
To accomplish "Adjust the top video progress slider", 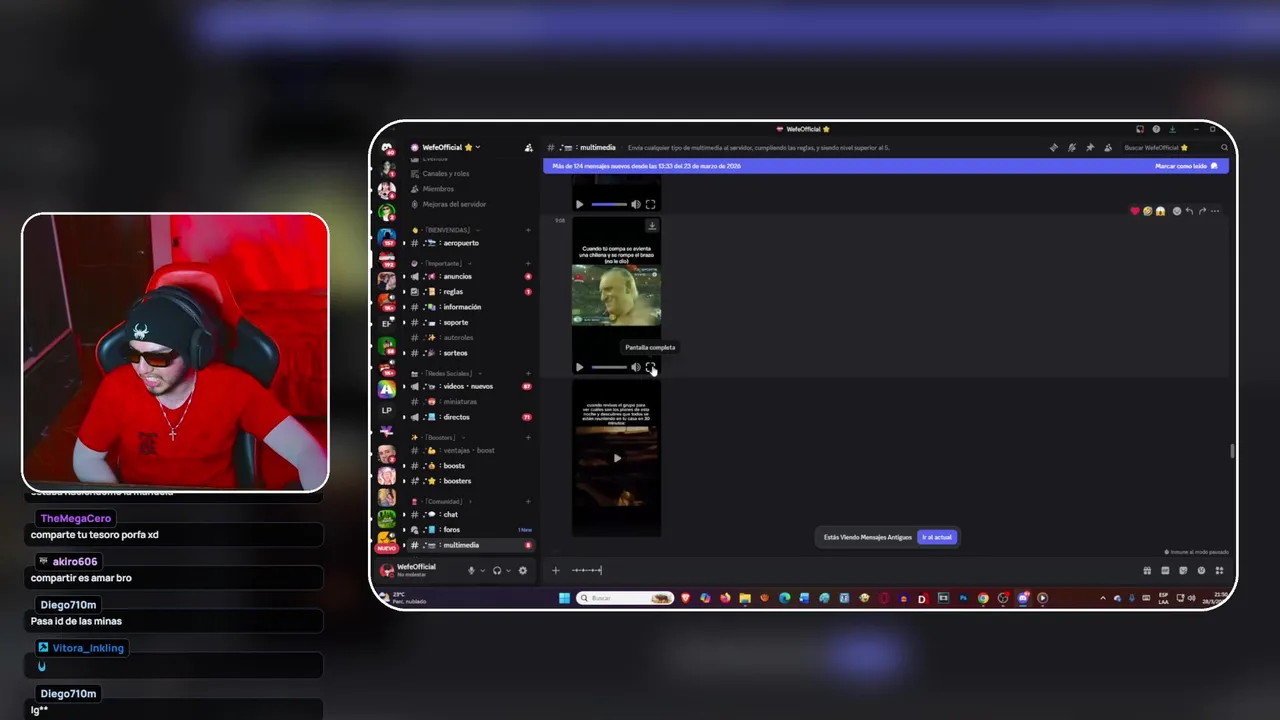I will point(609,204).
